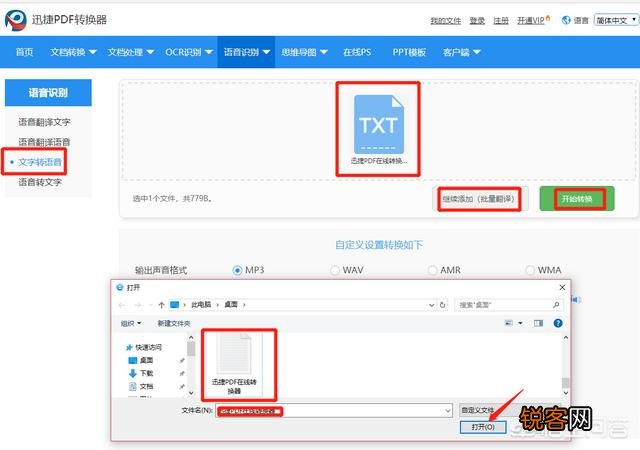This screenshot has width=640, height=450.
Task: Select 语音翻译文字 in sidebar
Action: (x=44, y=122)
